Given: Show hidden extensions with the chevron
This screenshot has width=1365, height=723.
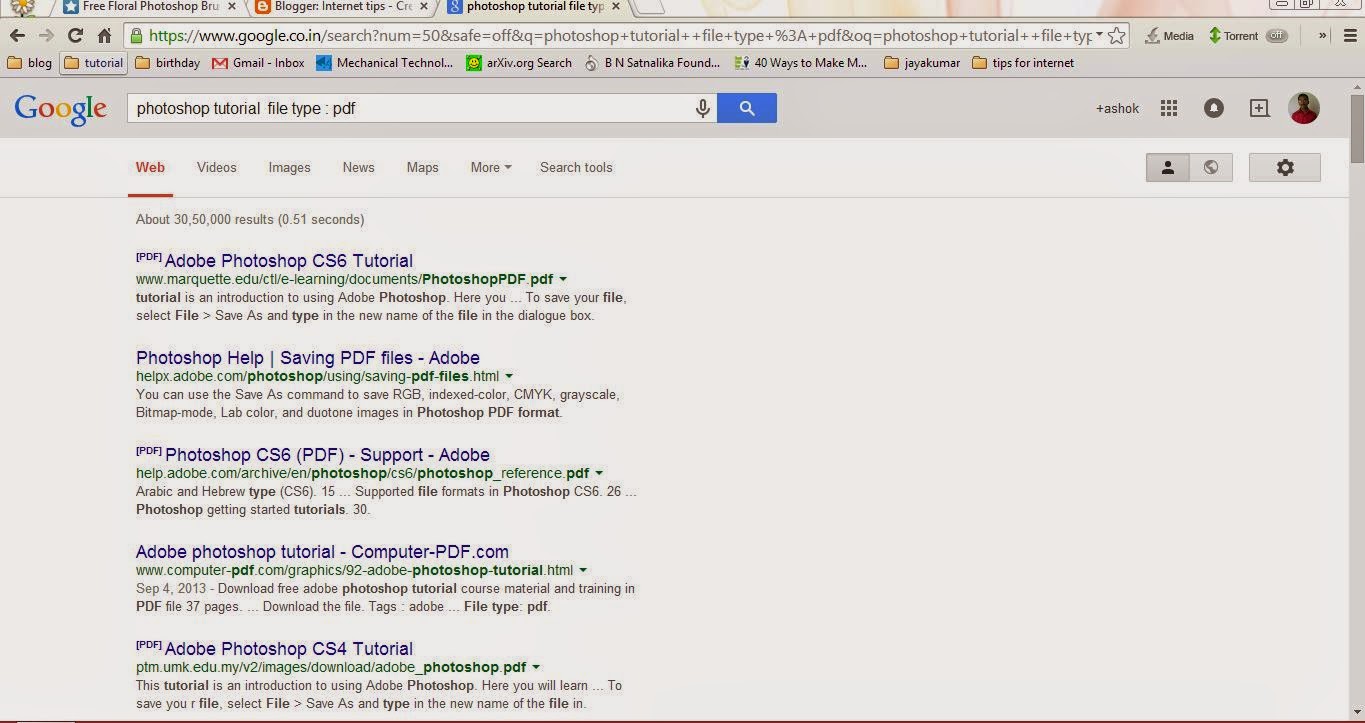Looking at the screenshot, I should (1322, 36).
